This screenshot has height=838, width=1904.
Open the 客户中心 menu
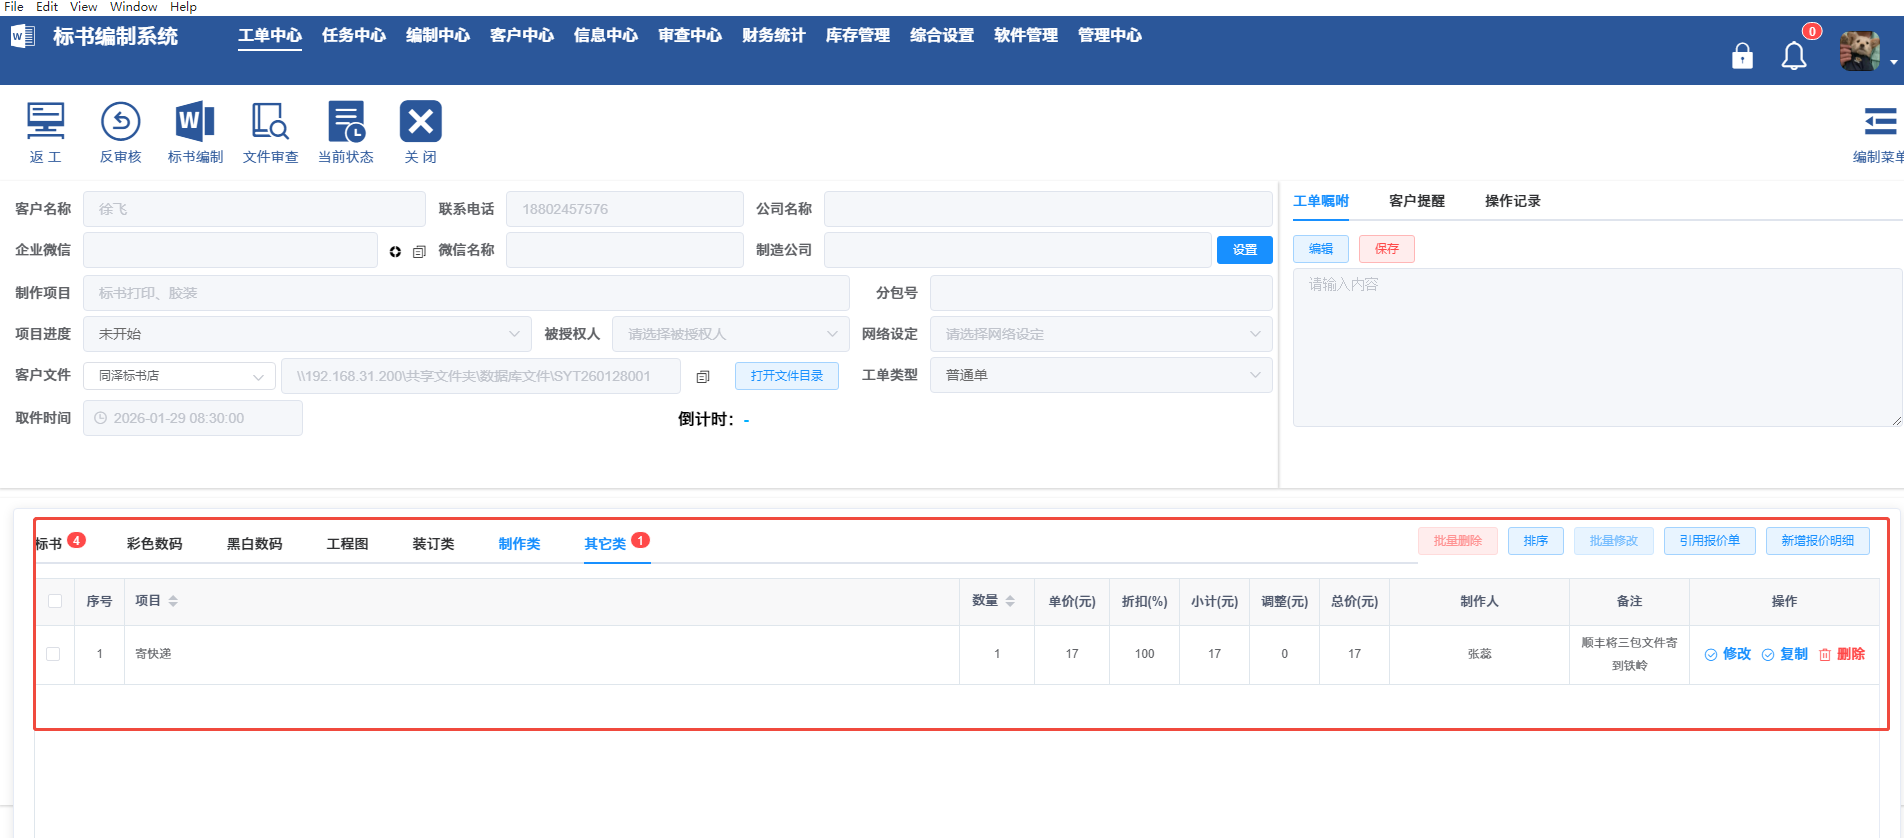tap(522, 36)
